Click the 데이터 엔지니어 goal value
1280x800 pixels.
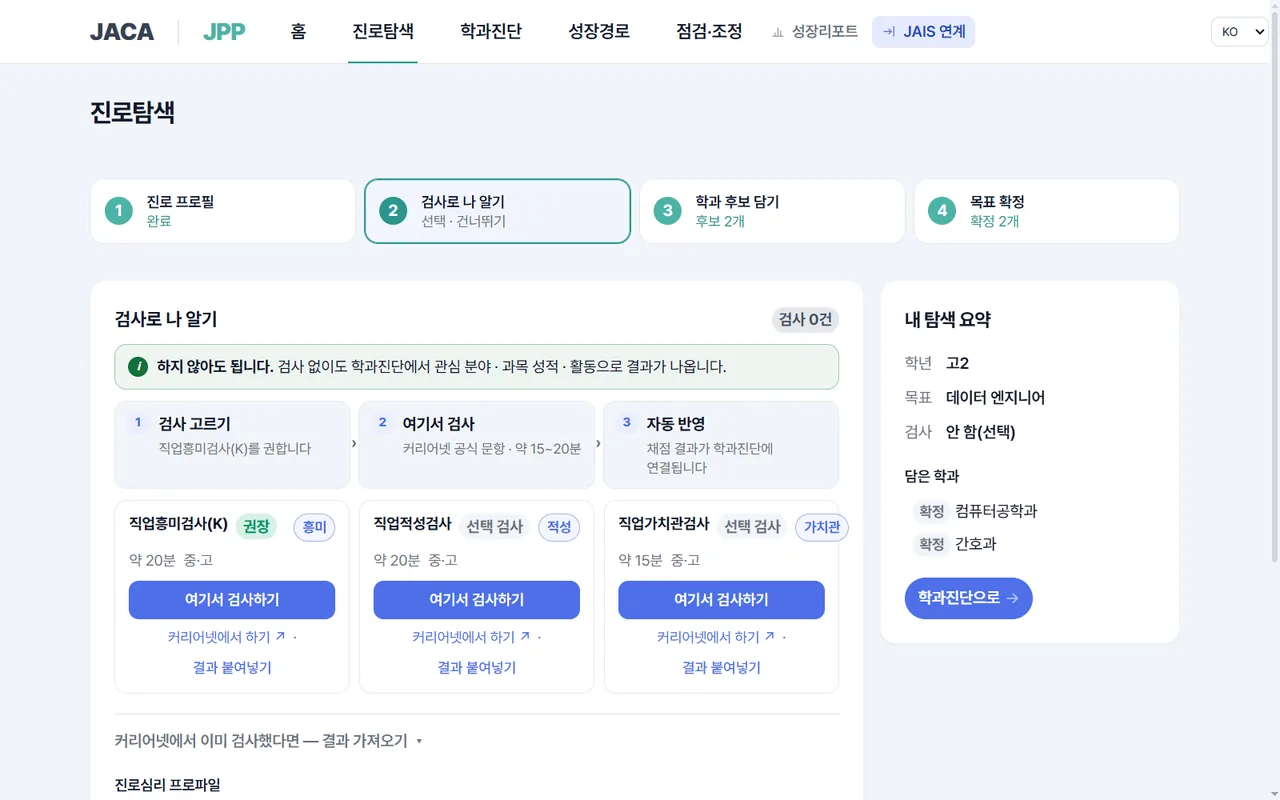[x=995, y=397]
